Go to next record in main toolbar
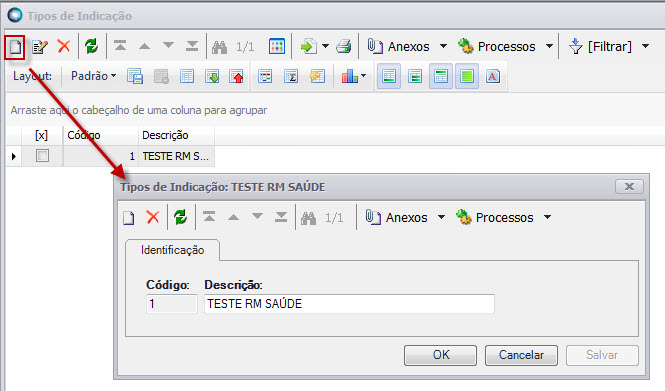This screenshot has height=391, width=665. click(x=168, y=45)
